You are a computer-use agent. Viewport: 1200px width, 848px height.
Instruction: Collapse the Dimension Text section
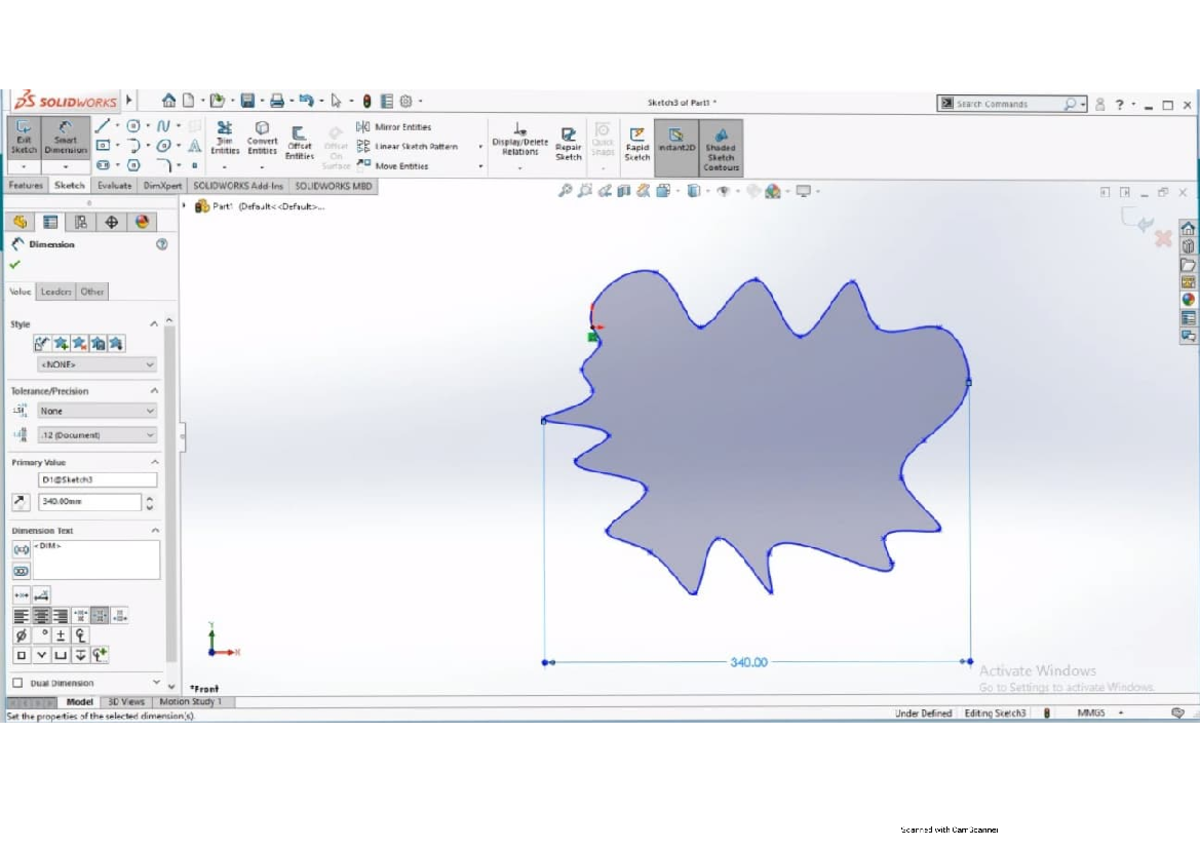click(154, 530)
